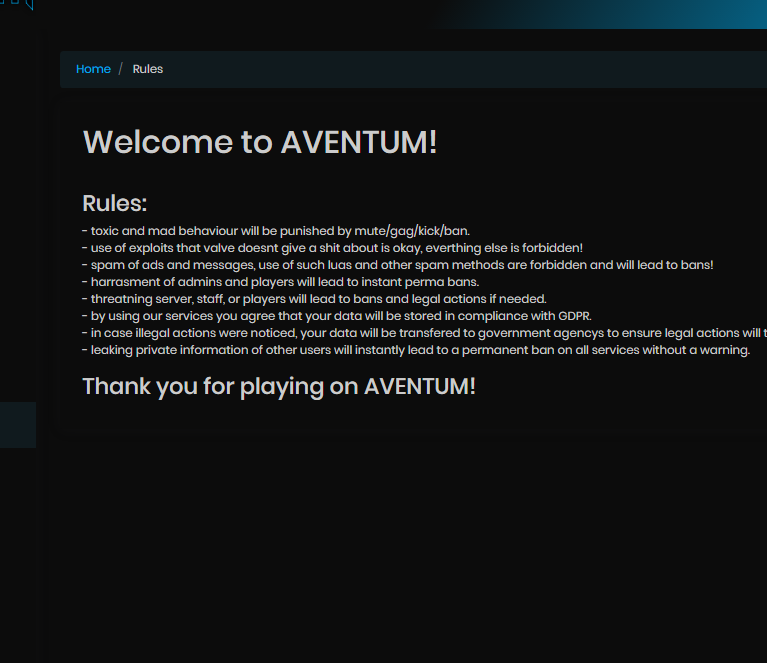The height and width of the screenshot is (663, 767).
Task: Click the toxic and mad behaviour rule
Action: pos(276,231)
